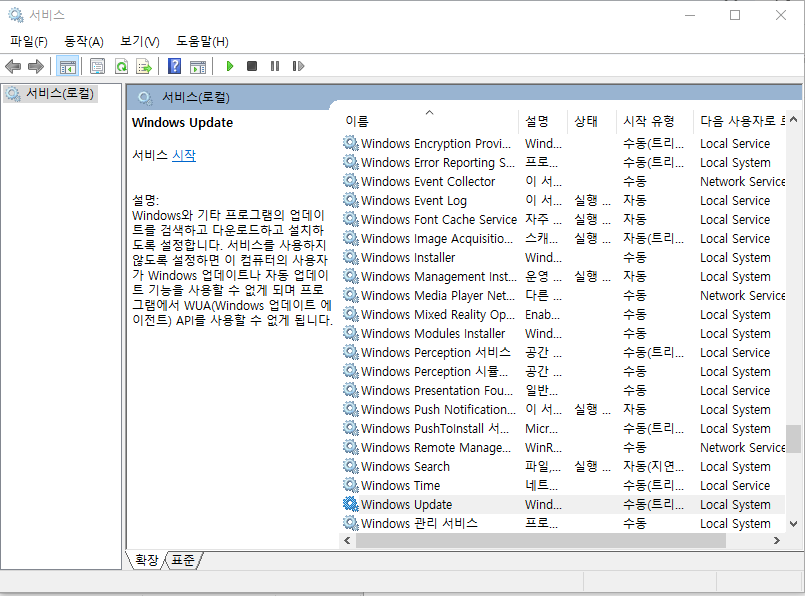Open the 보기(V) menu
This screenshot has width=805, height=596.
(x=140, y=42)
